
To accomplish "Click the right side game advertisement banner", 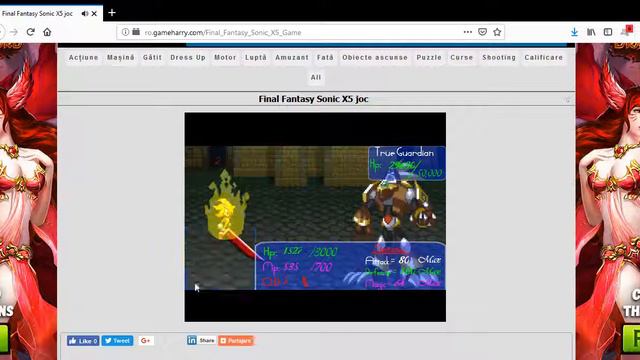I will click(608, 202).
